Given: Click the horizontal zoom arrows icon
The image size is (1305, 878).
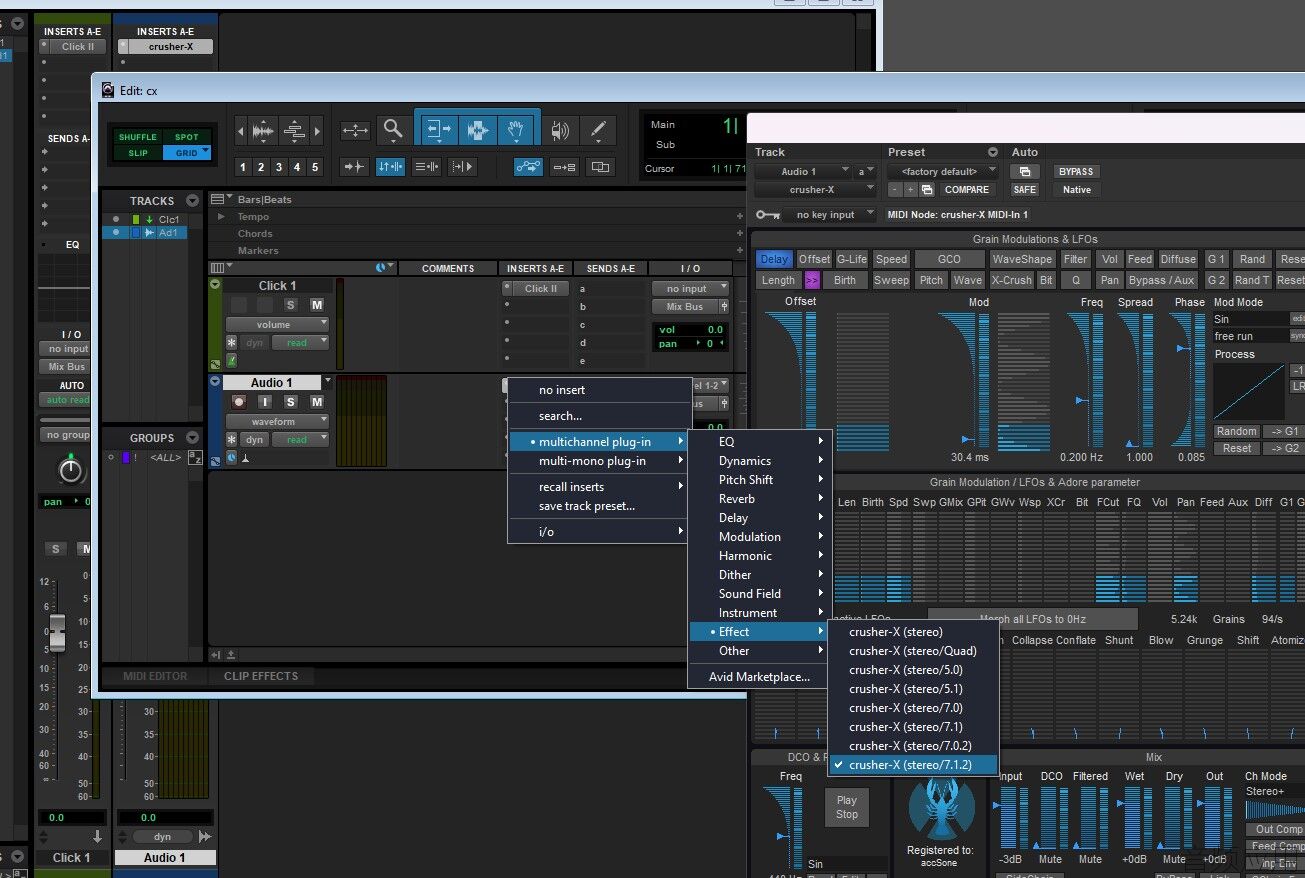Looking at the screenshot, I should pyautogui.click(x=355, y=130).
